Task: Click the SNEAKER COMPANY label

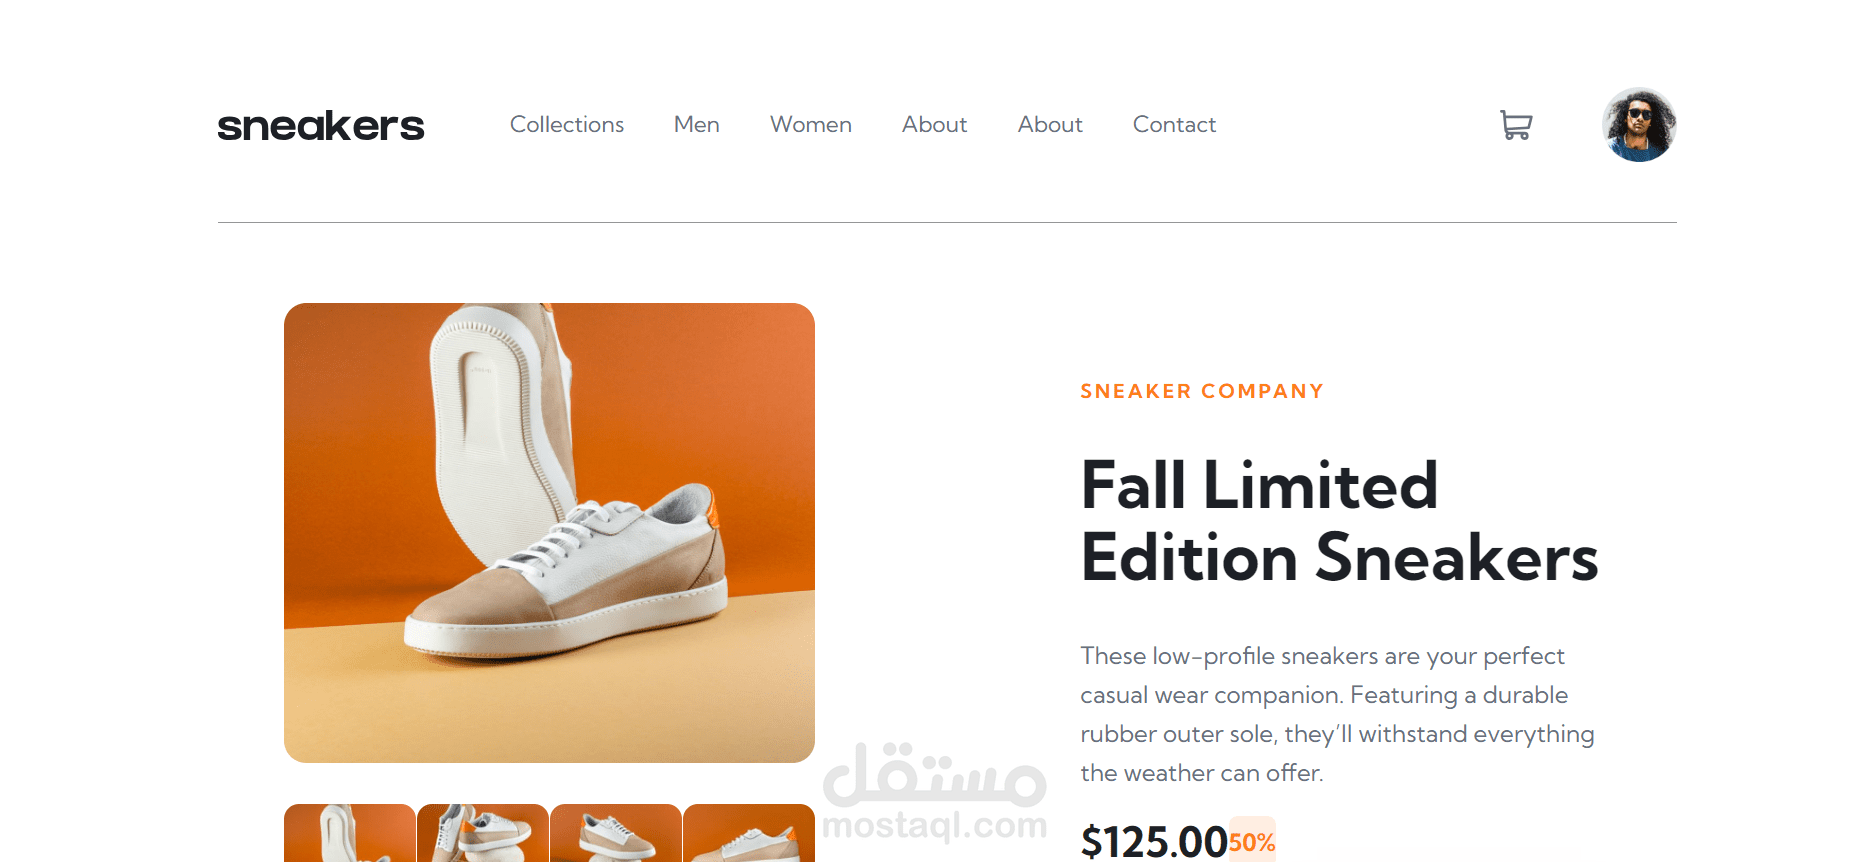Action: [1202, 391]
